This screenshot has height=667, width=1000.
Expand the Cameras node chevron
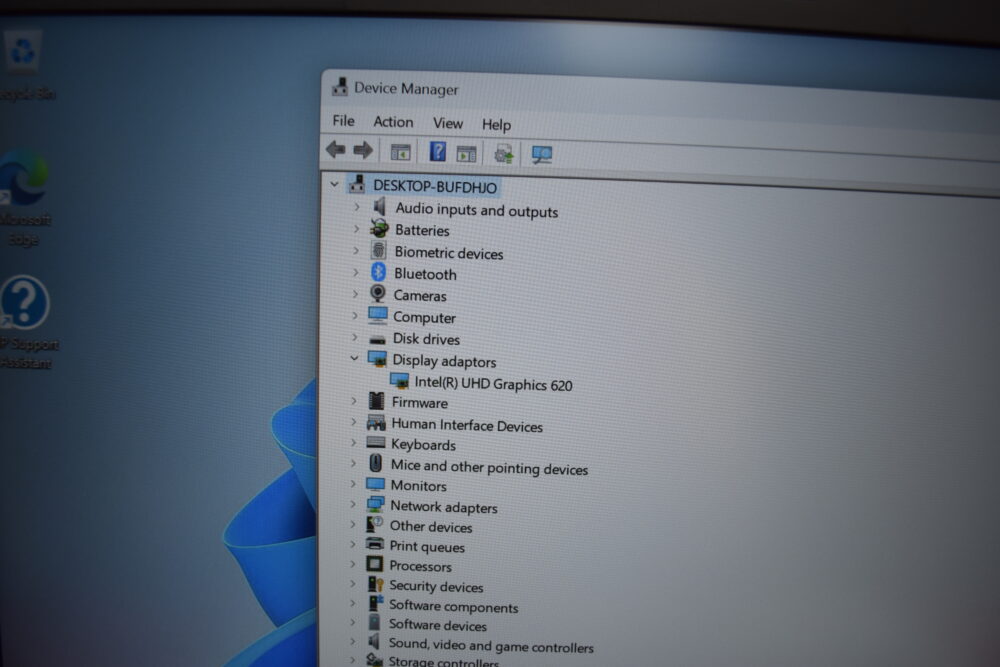coord(355,294)
